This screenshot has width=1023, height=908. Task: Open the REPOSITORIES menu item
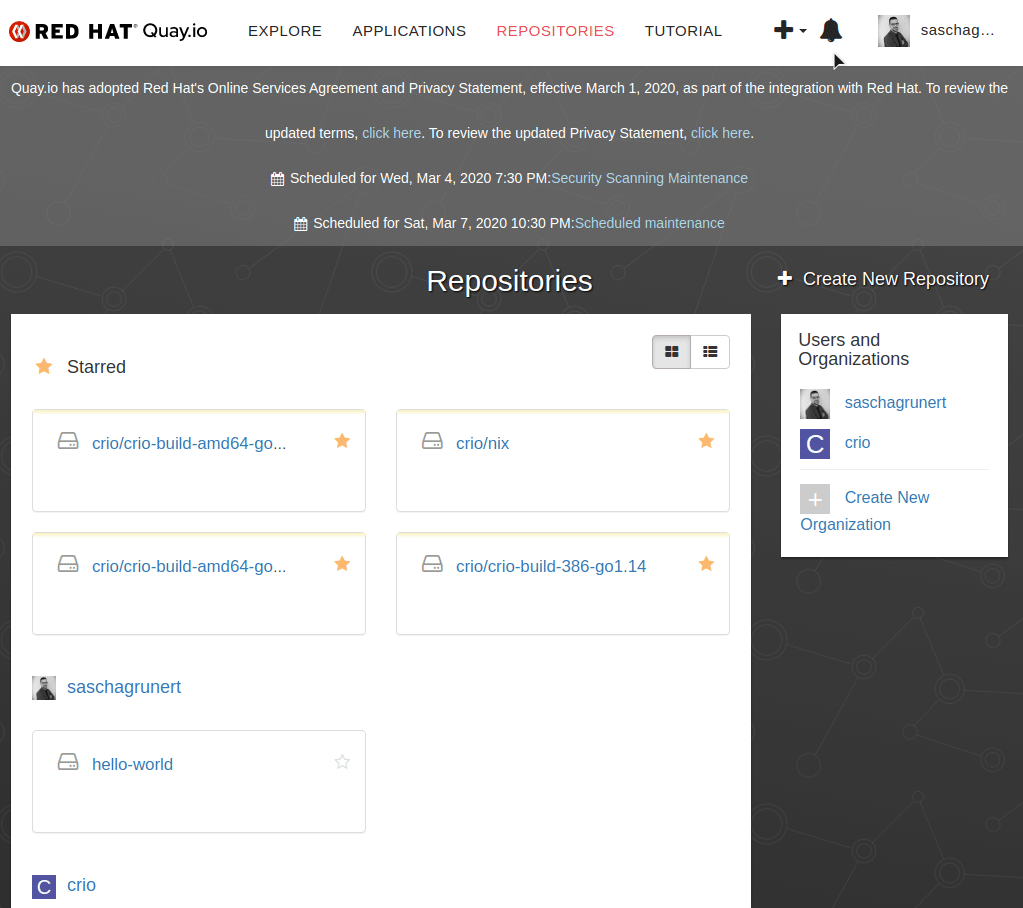(x=555, y=31)
